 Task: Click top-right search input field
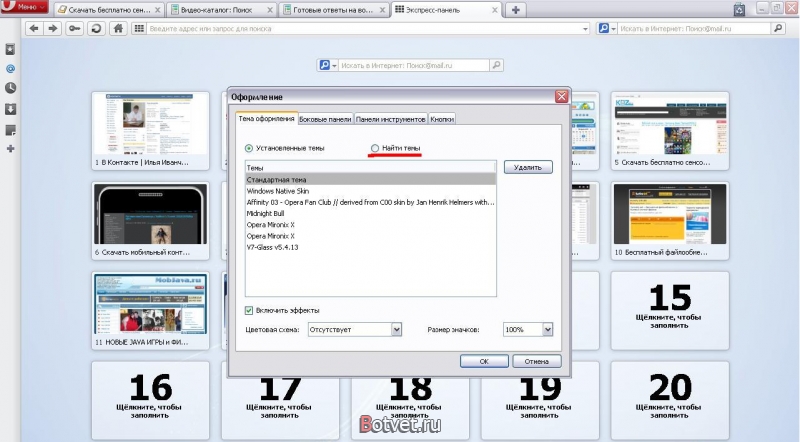(694, 29)
